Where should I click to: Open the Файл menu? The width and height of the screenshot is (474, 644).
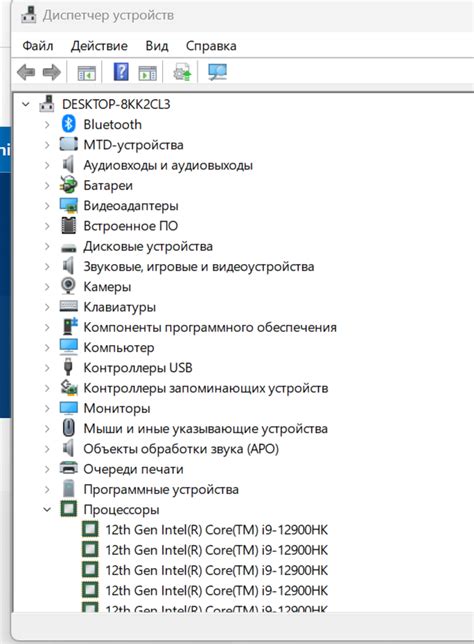(37, 46)
